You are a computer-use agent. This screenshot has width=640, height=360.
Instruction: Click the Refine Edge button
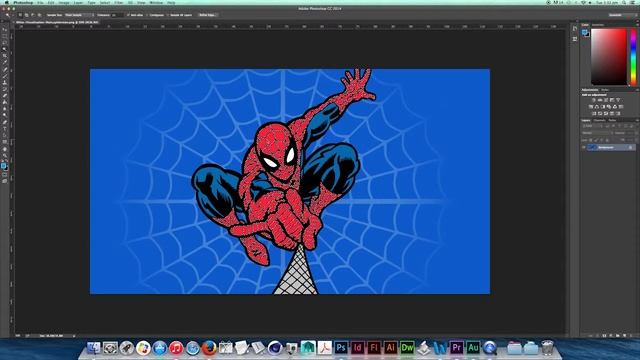point(207,15)
